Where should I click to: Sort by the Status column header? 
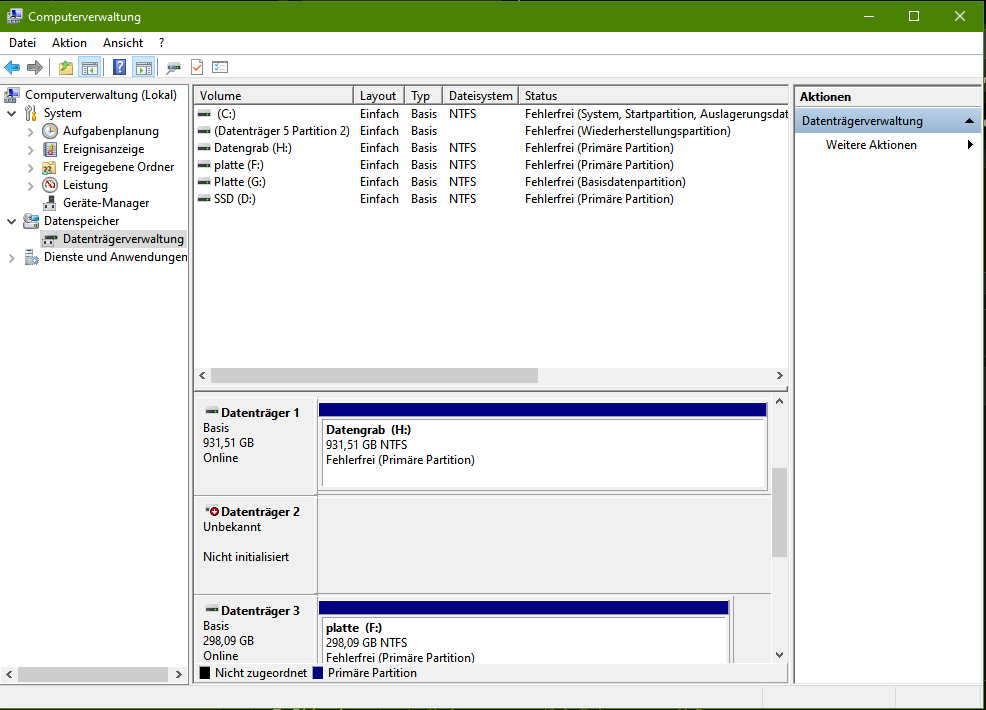tap(653, 96)
